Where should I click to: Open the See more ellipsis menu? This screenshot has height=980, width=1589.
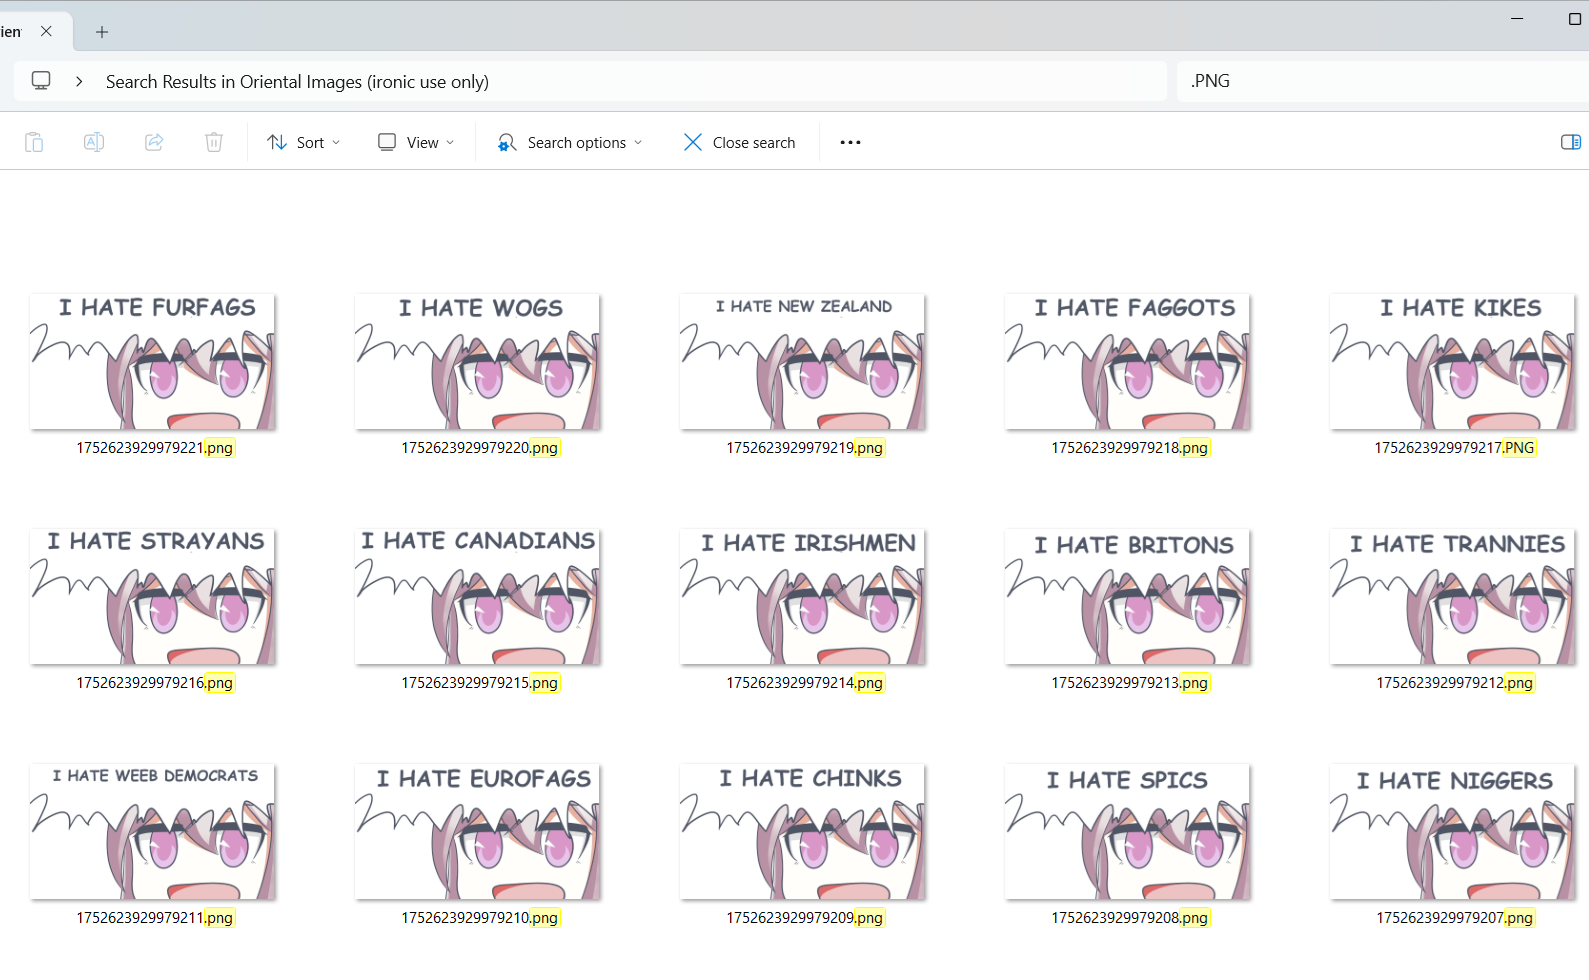[x=850, y=142]
